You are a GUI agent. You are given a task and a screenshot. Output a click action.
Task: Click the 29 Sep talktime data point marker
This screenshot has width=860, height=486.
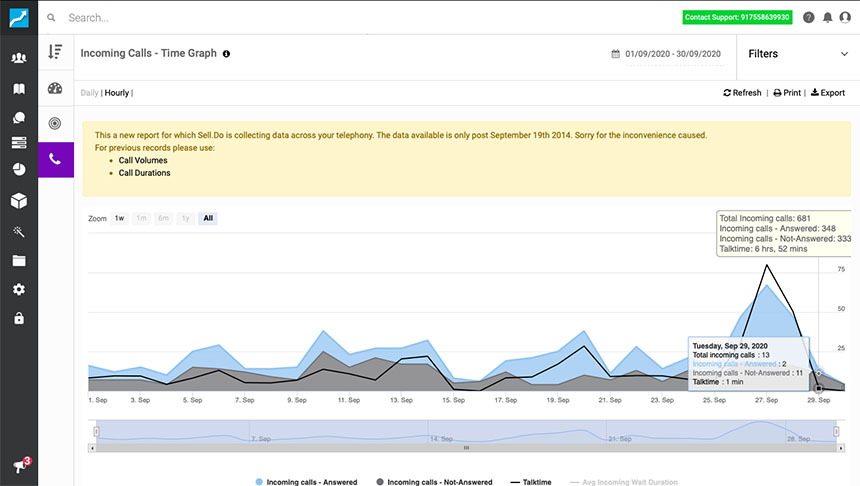(x=818, y=388)
